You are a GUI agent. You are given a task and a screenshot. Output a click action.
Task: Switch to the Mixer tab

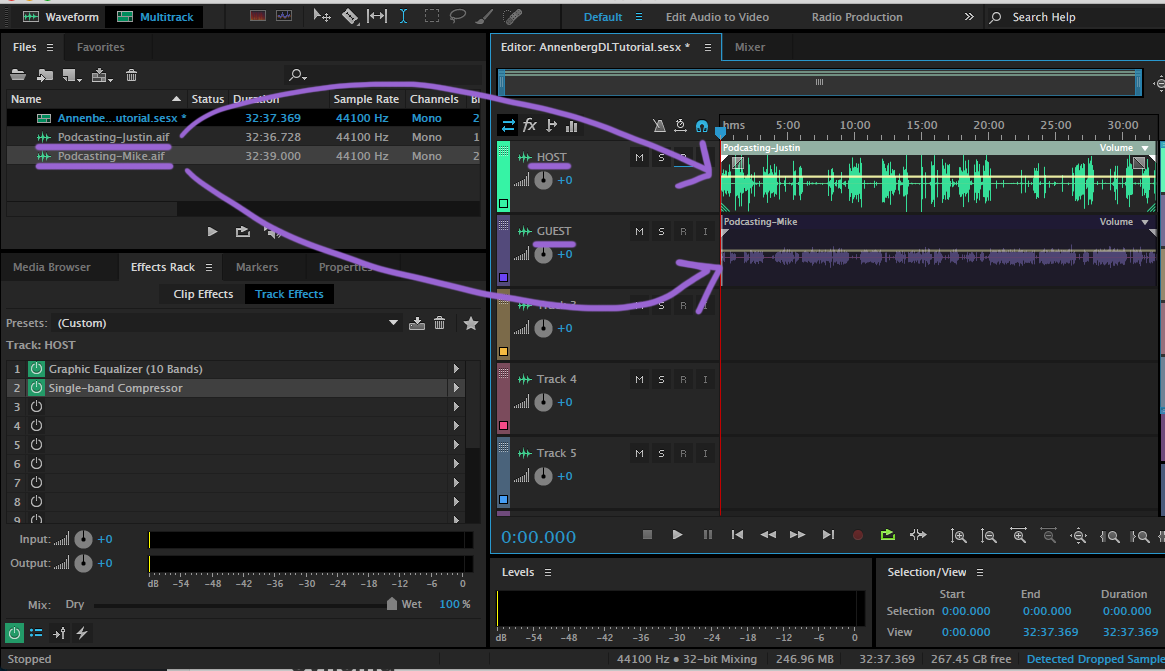(x=749, y=47)
